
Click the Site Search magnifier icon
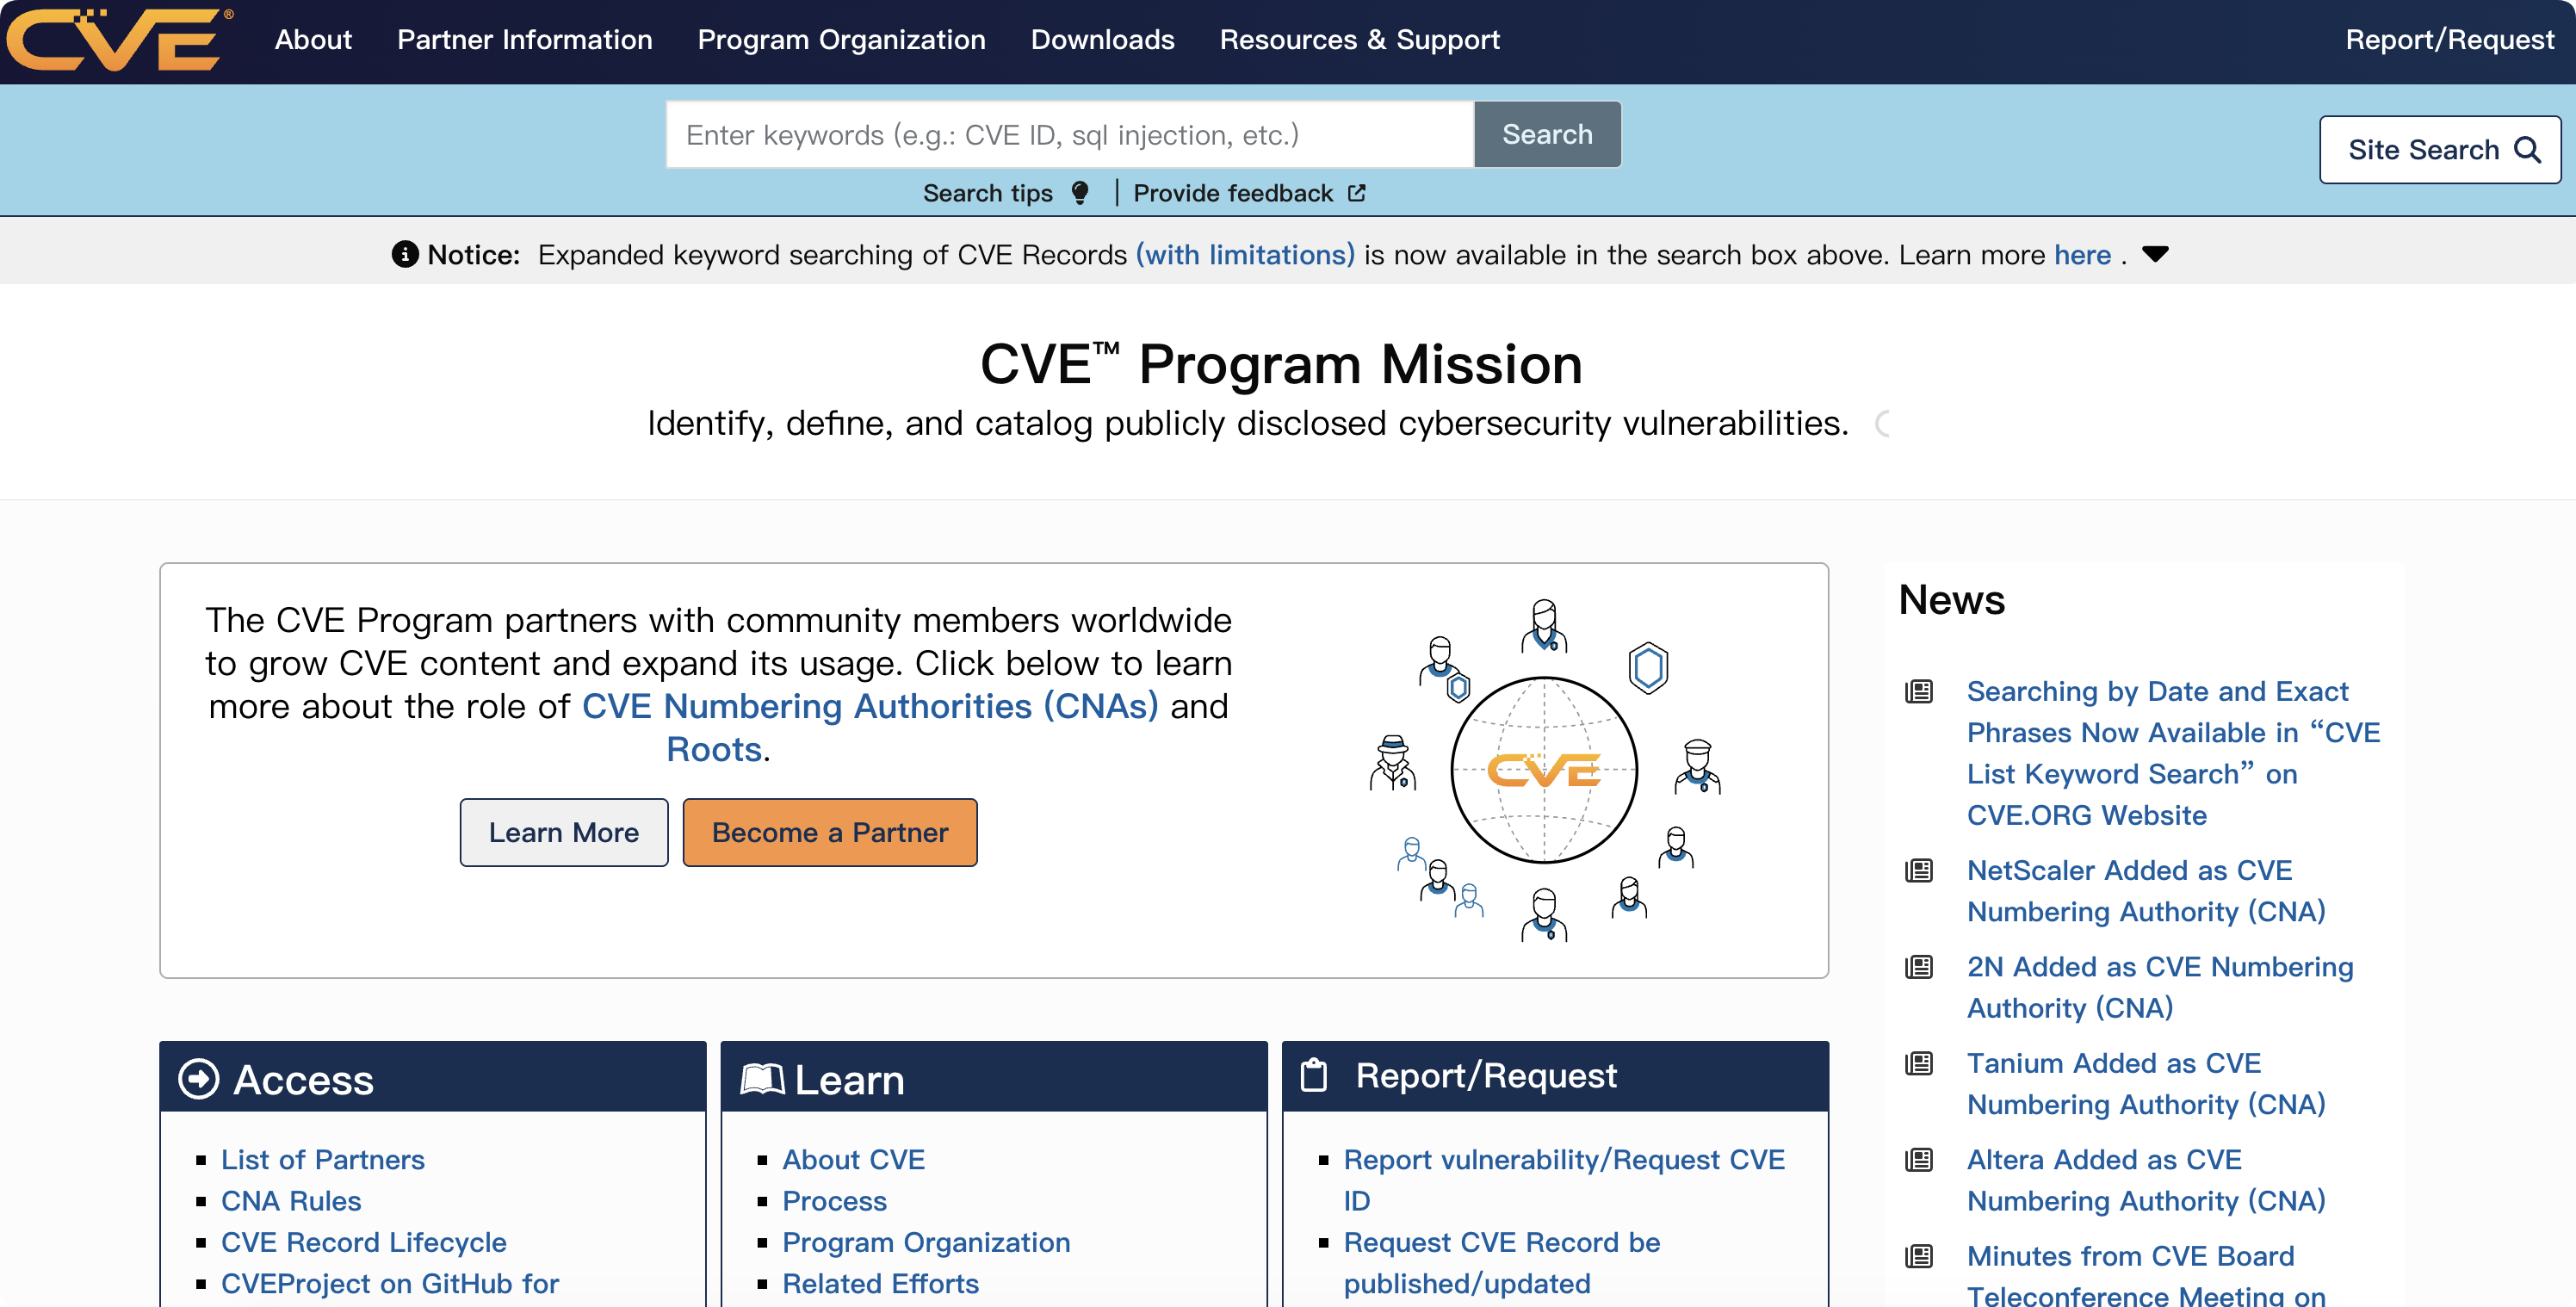[x=2527, y=150]
